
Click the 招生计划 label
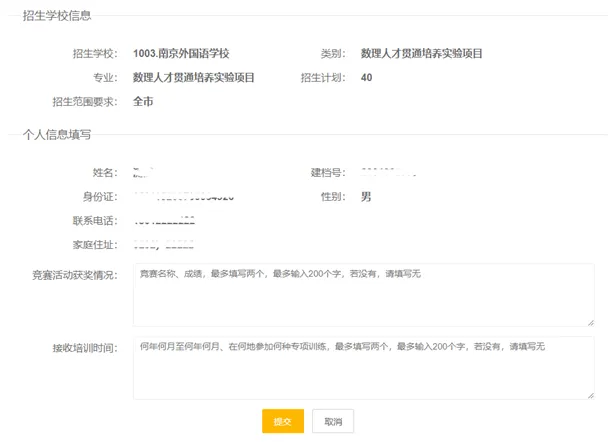pos(323,78)
